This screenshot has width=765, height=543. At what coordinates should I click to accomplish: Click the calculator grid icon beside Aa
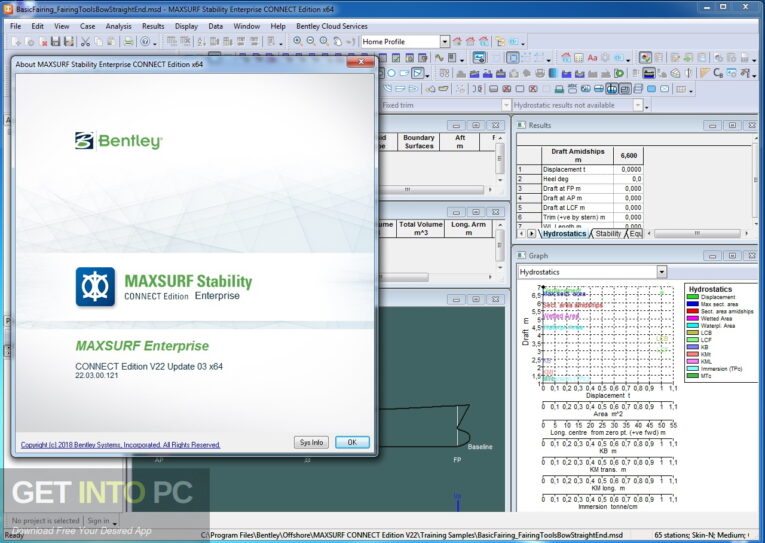(x=579, y=58)
